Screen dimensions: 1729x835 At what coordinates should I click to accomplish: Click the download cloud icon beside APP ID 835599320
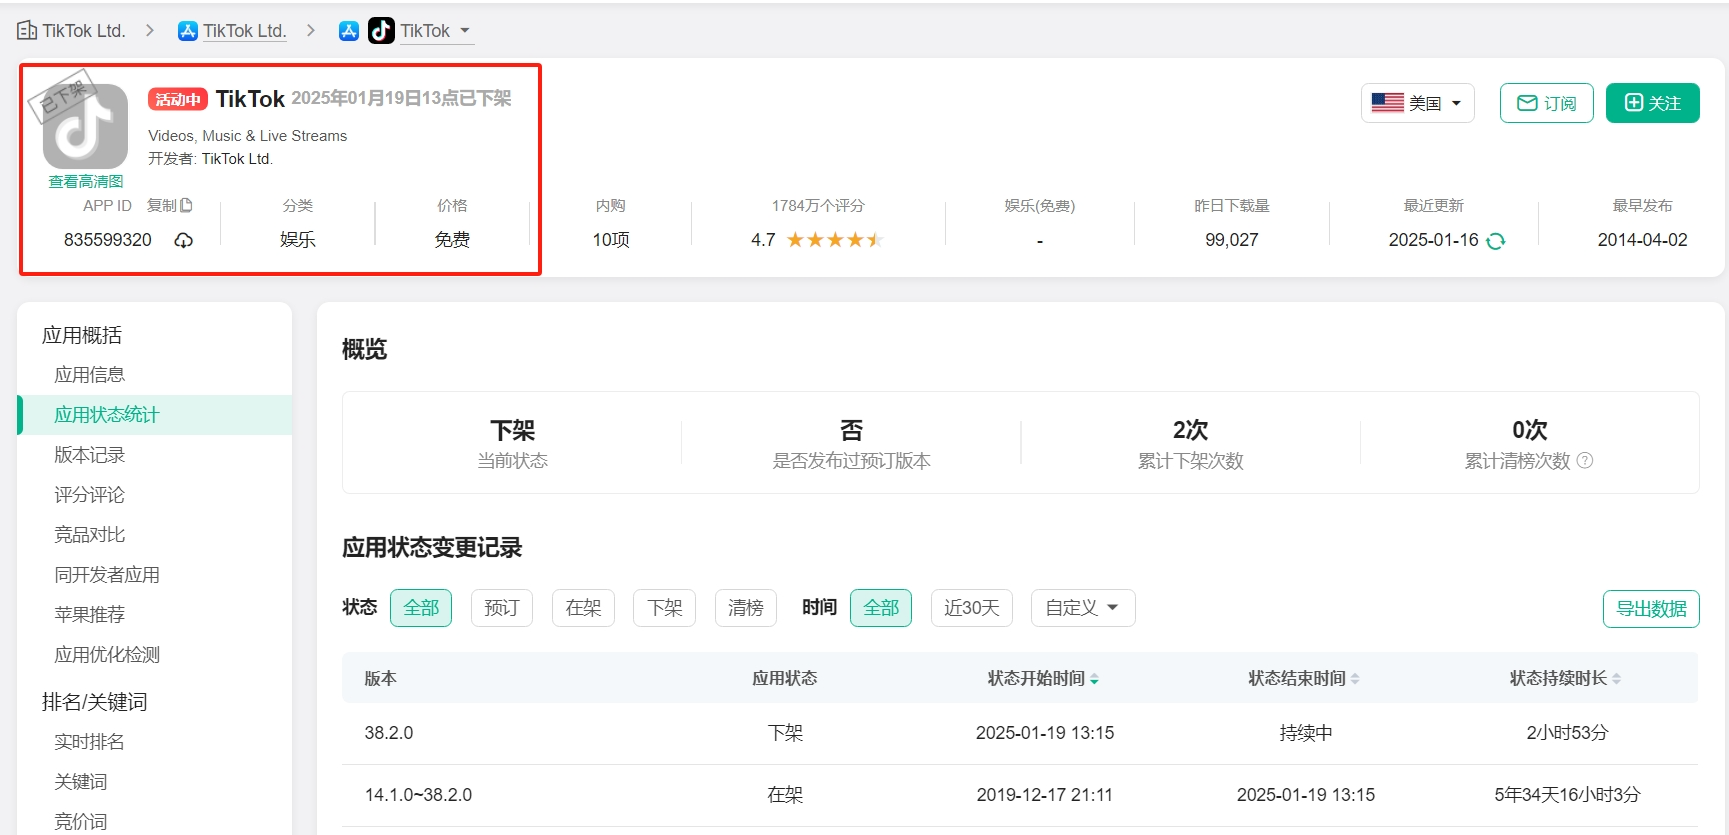(184, 240)
